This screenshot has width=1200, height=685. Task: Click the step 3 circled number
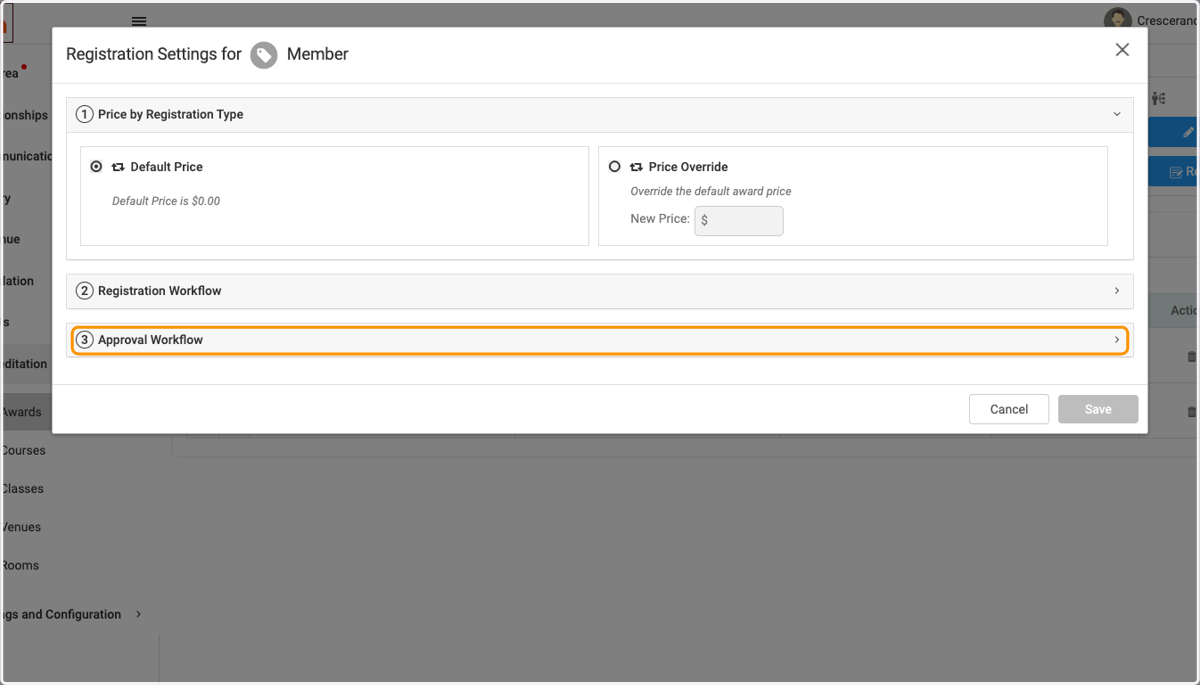click(x=85, y=340)
